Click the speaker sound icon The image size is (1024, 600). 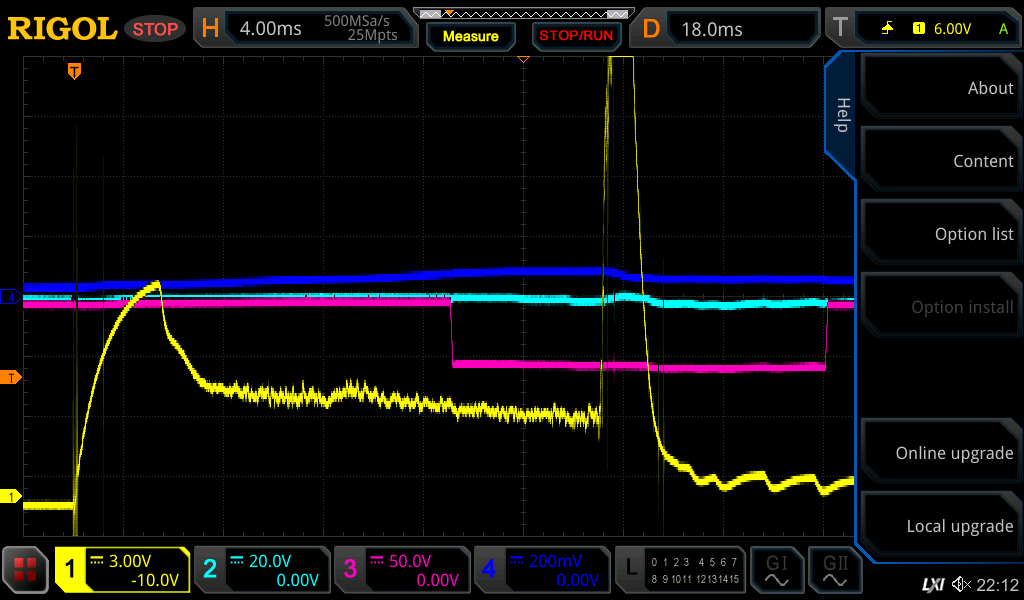(x=961, y=584)
